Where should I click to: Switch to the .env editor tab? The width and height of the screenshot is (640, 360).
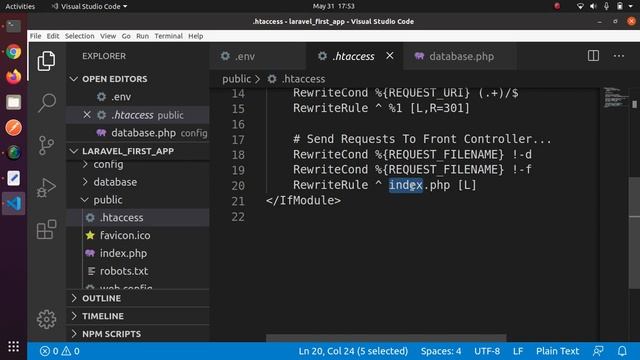[x=258, y=56]
